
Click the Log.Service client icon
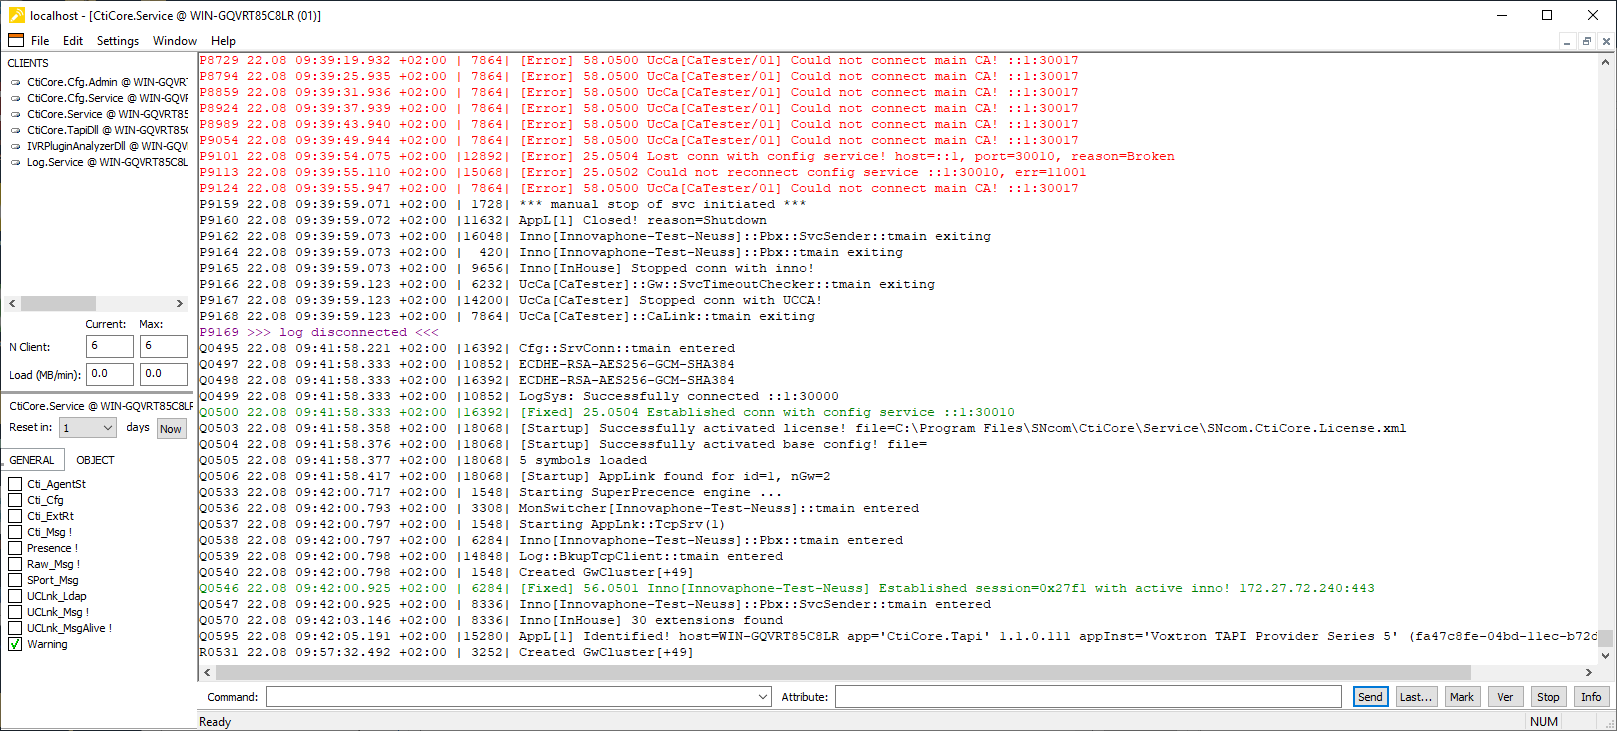16,163
